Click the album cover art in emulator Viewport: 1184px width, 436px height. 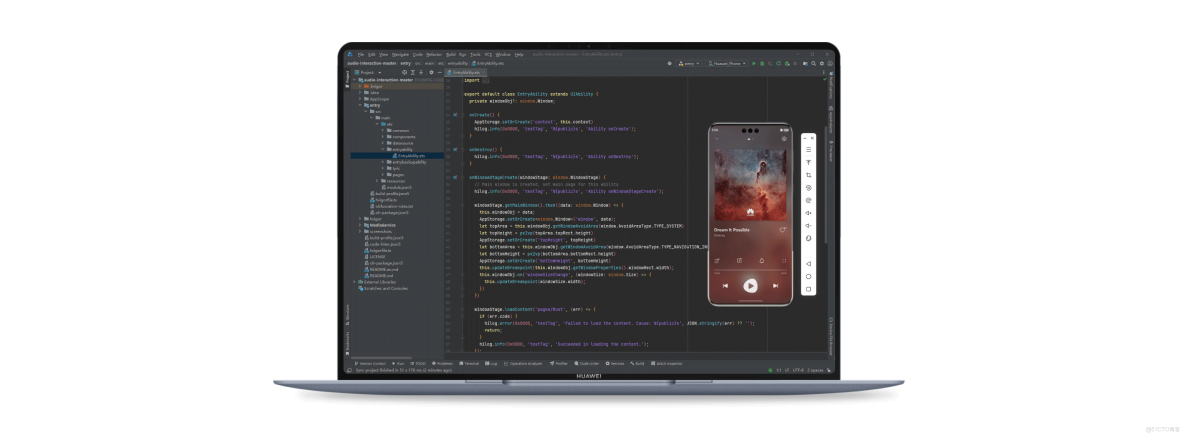point(751,184)
